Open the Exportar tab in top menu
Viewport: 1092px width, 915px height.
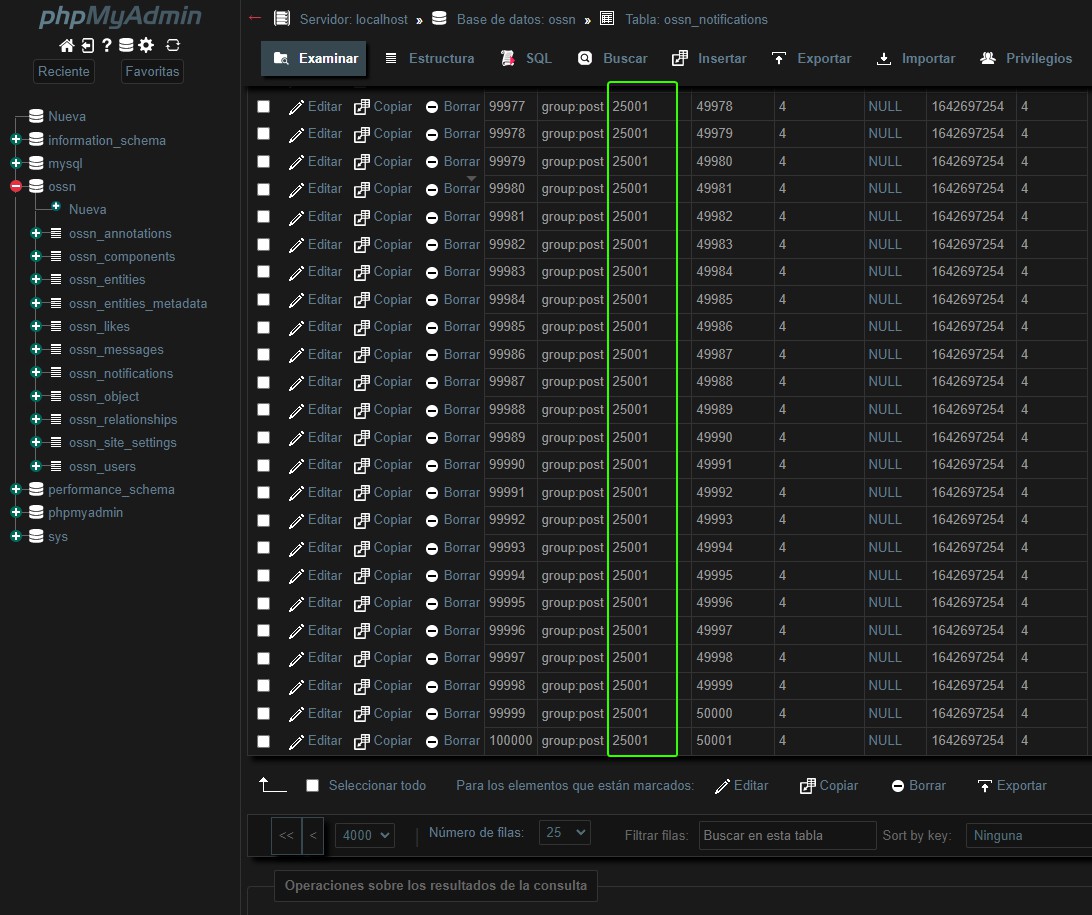tap(811, 59)
